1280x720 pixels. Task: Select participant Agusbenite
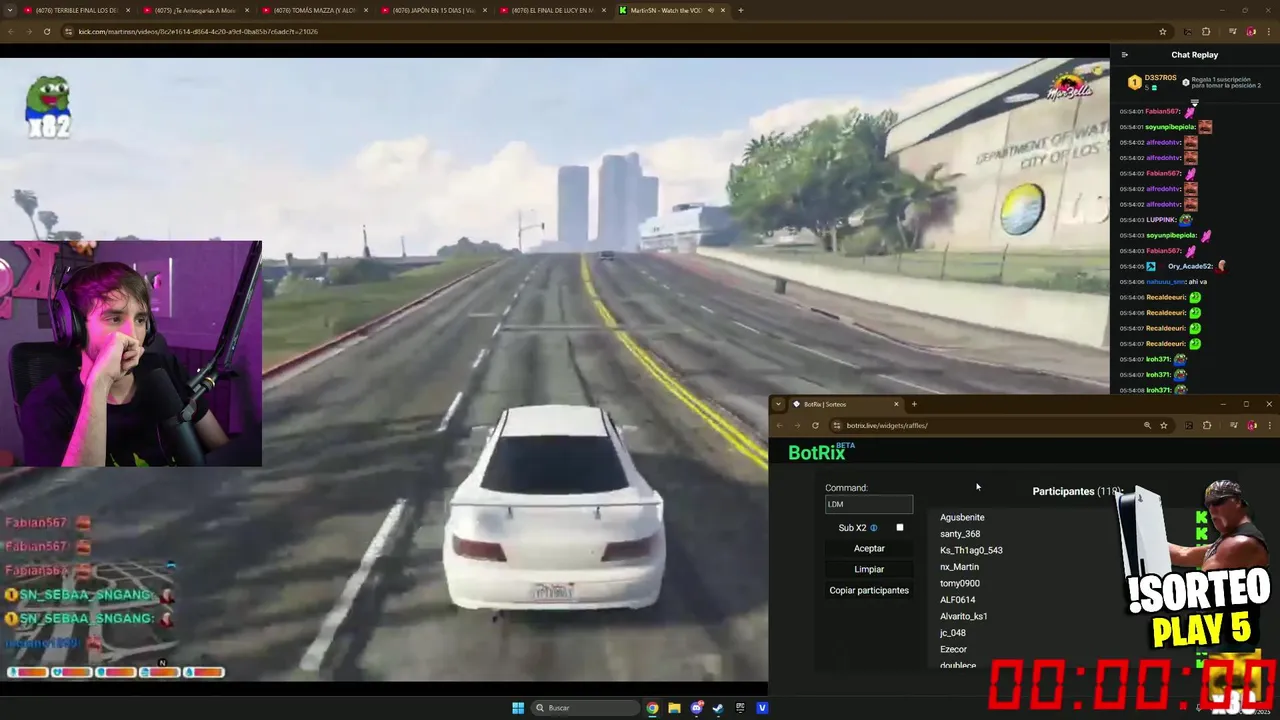tap(962, 517)
